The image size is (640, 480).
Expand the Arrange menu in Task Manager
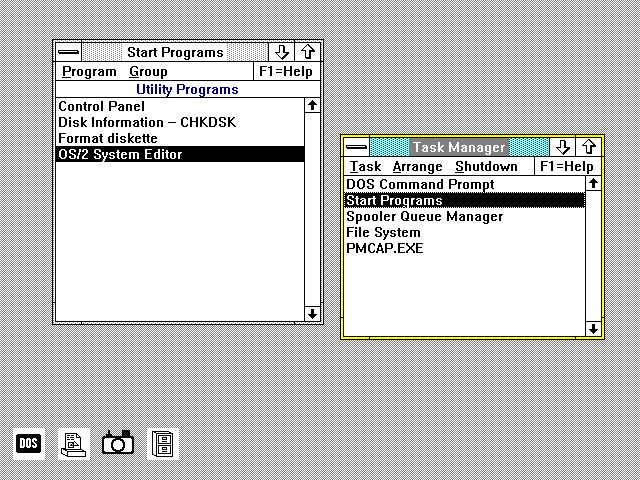pyautogui.click(x=417, y=167)
